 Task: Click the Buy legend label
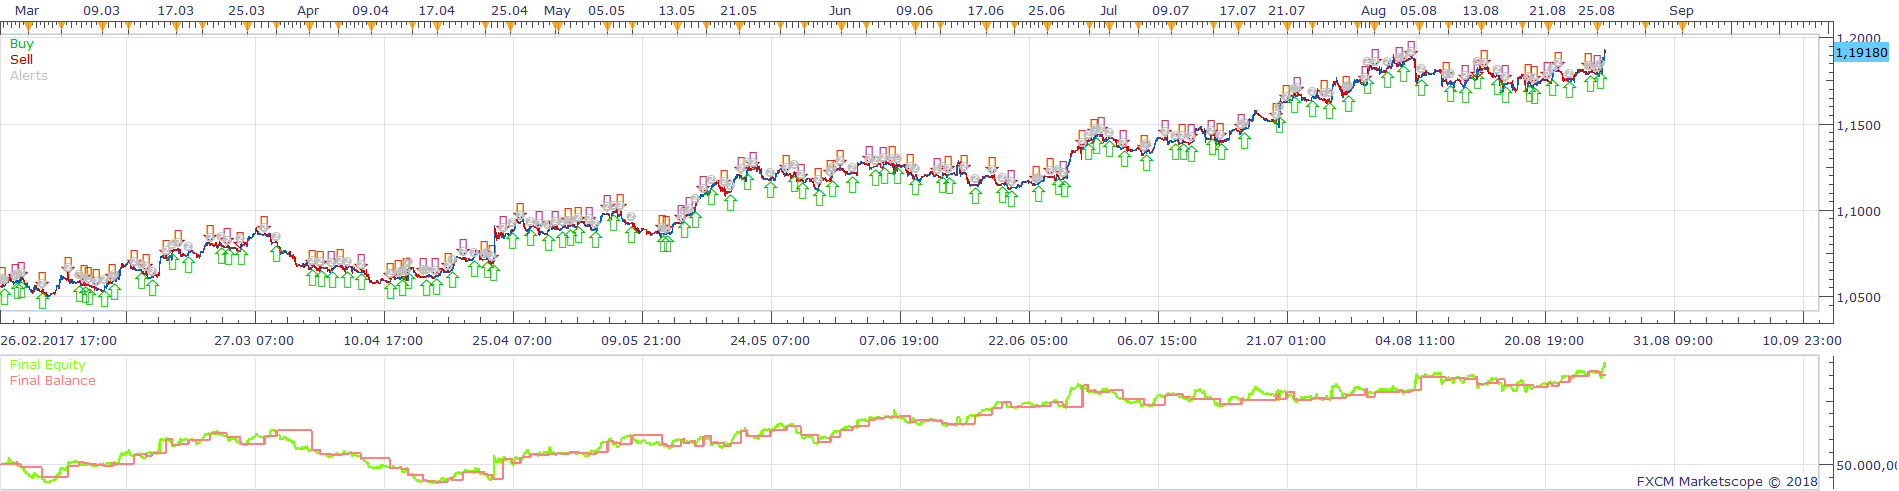(21, 44)
